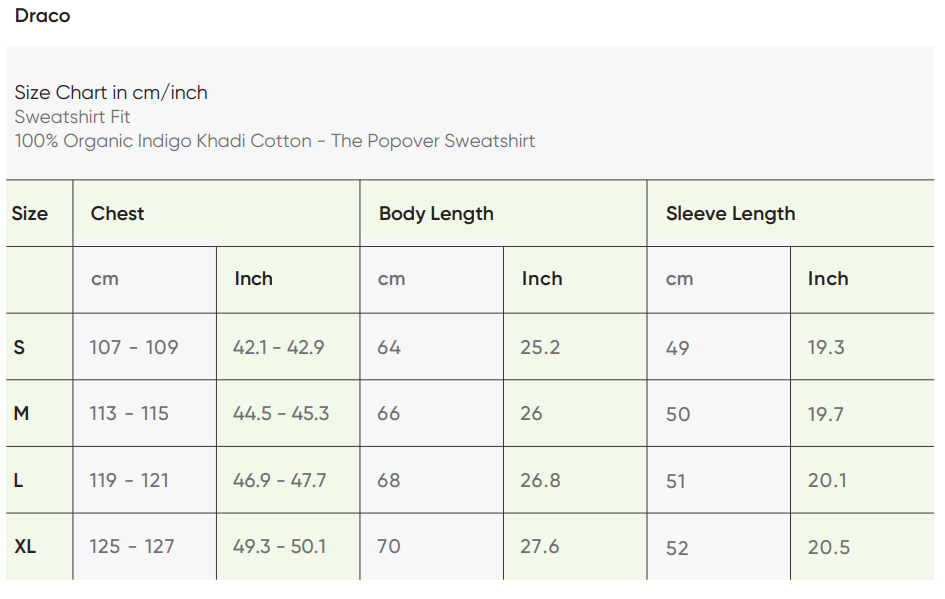945x599 pixels.
Task: Click the 19.3 sleeve length inch cell
Action: [826, 348]
